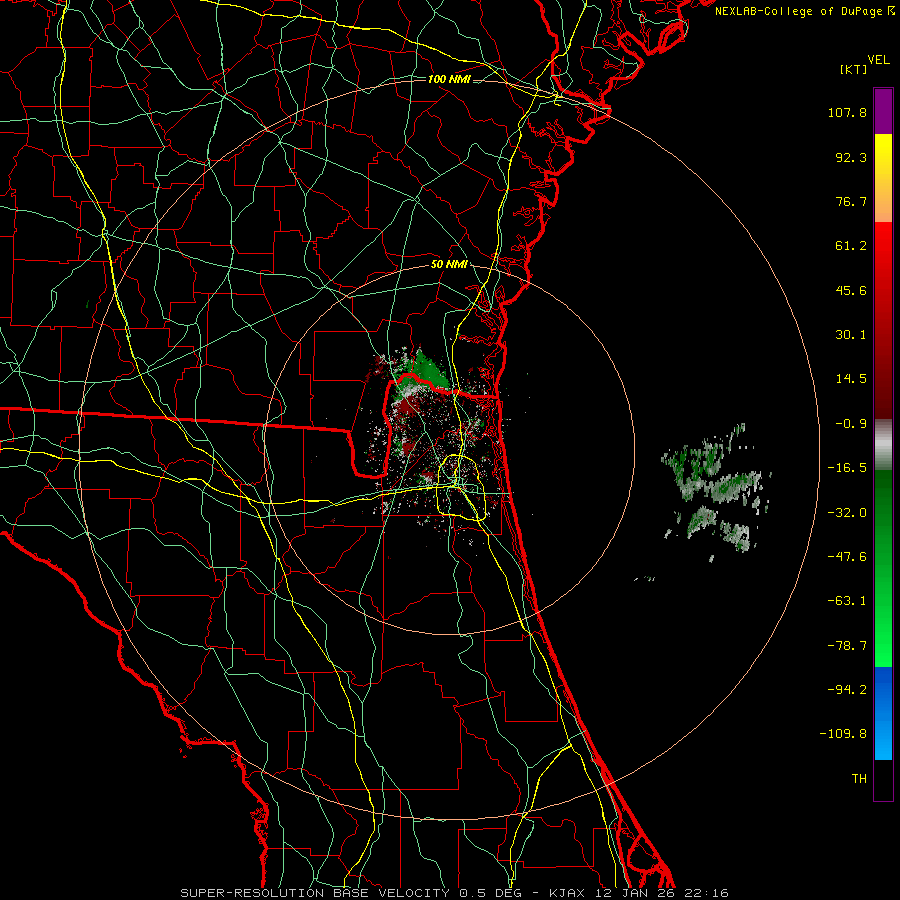Click the purple band of the velocity color bar
This screenshot has height=900, width=900.
pyautogui.click(x=883, y=111)
